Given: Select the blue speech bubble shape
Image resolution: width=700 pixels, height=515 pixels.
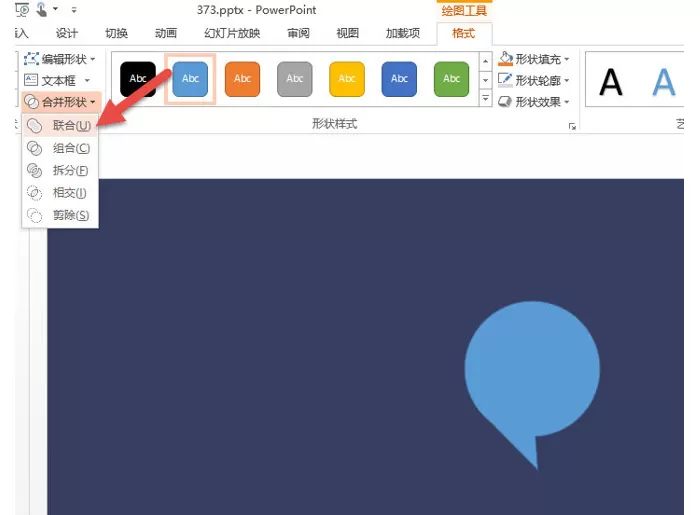Looking at the screenshot, I should coord(532,385).
